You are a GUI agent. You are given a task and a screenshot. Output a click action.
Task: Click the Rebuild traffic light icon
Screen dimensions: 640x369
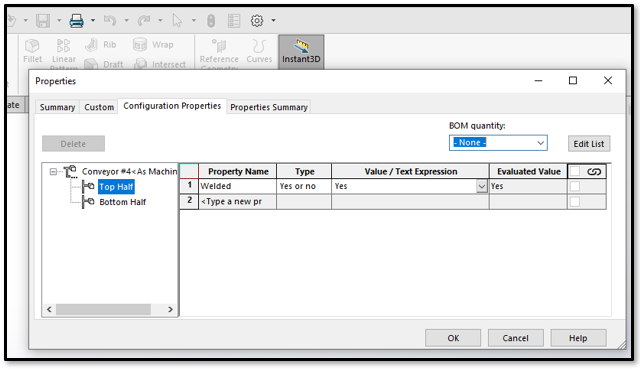coord(211,20)
